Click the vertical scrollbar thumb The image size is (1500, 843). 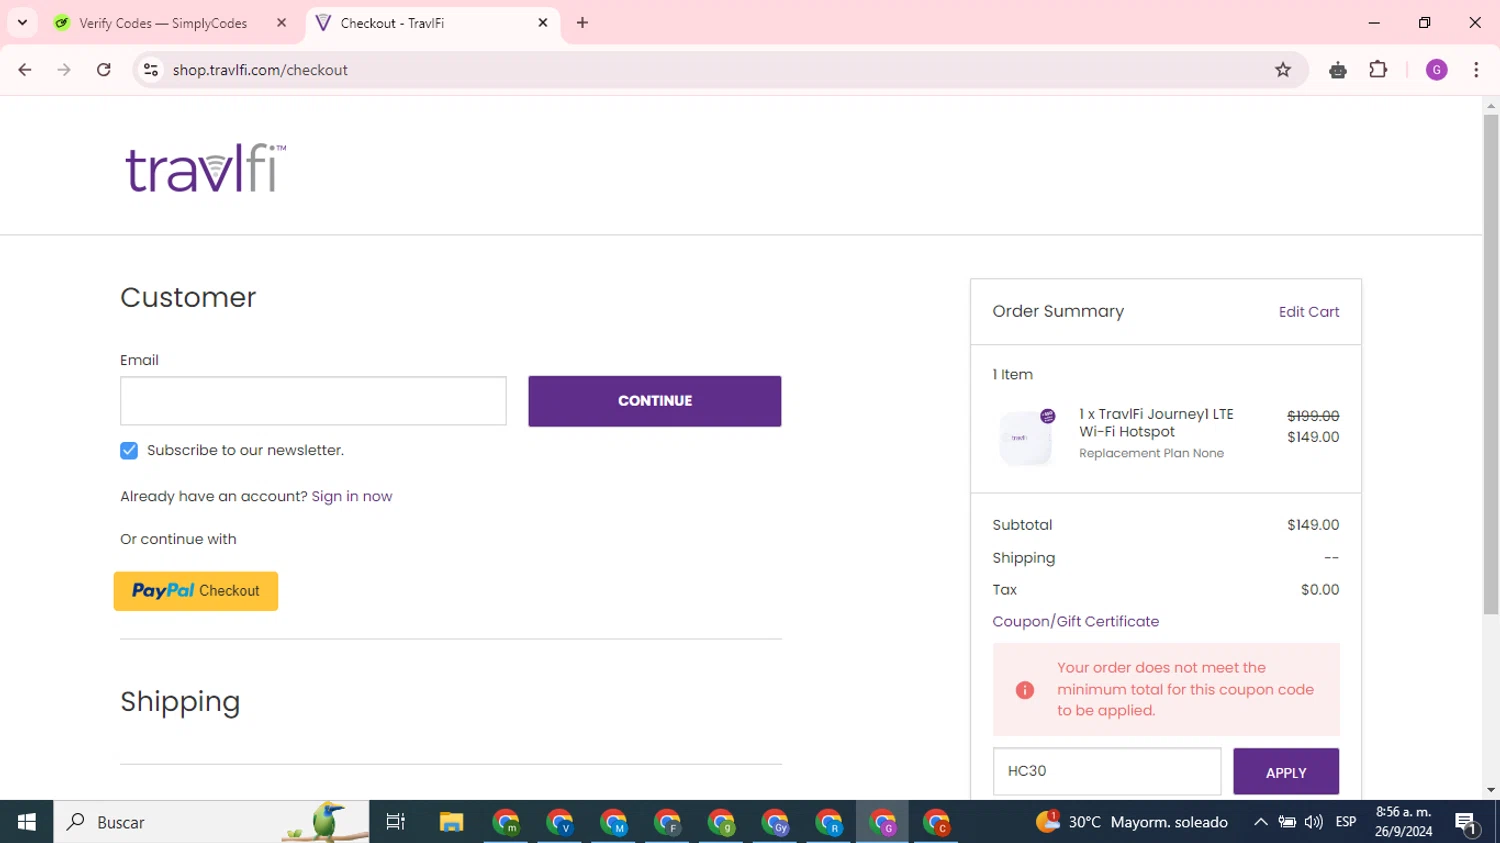tap(1491, 363)
